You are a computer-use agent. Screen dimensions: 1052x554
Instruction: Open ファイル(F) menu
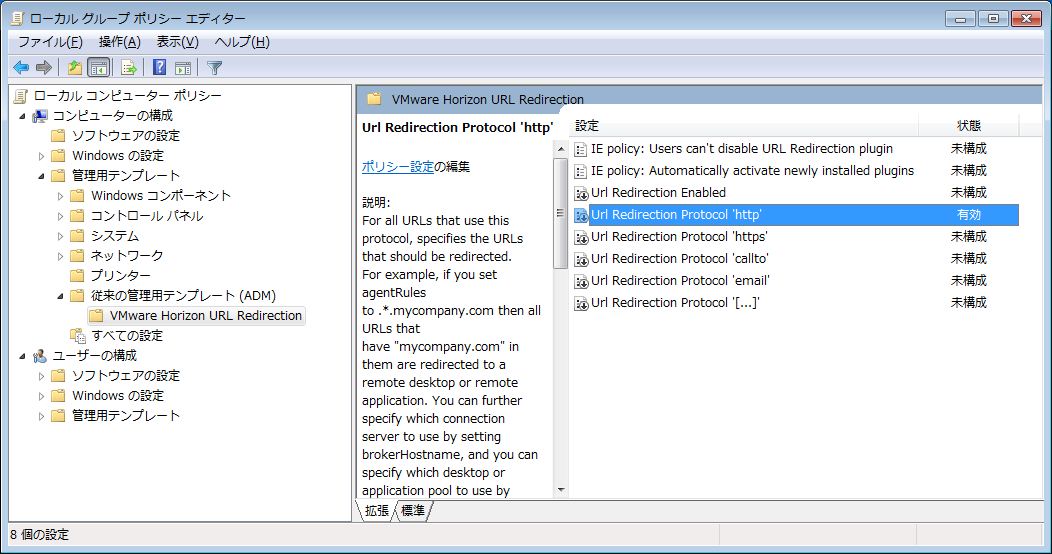point(50,42)
